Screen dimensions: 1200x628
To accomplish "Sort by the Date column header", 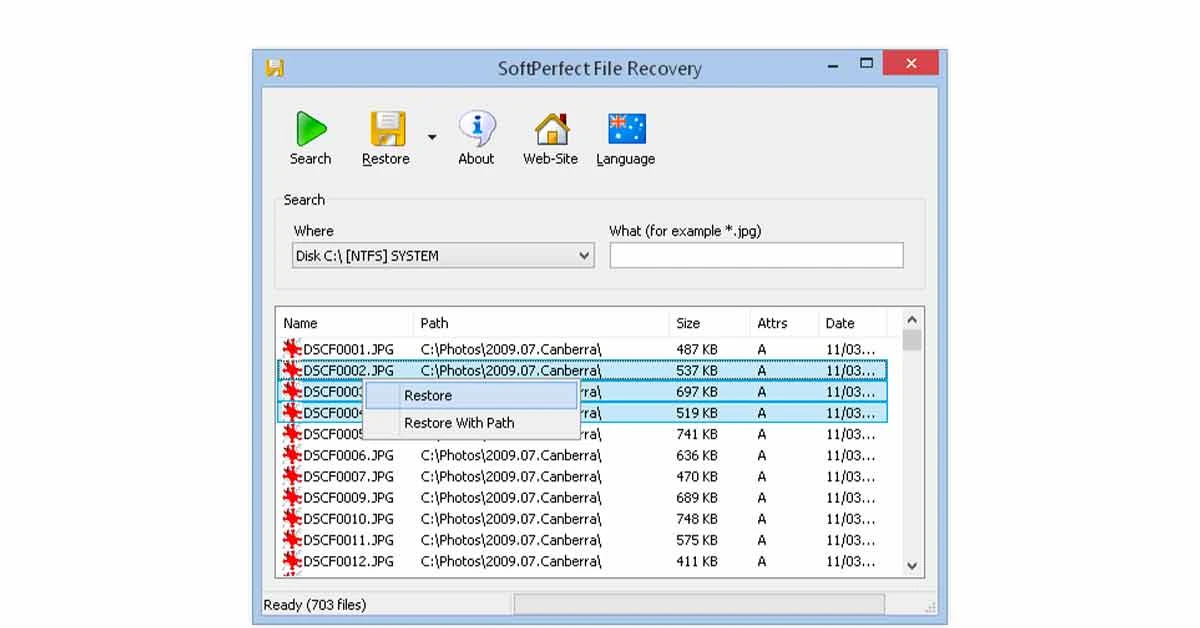I will [838, 322].
